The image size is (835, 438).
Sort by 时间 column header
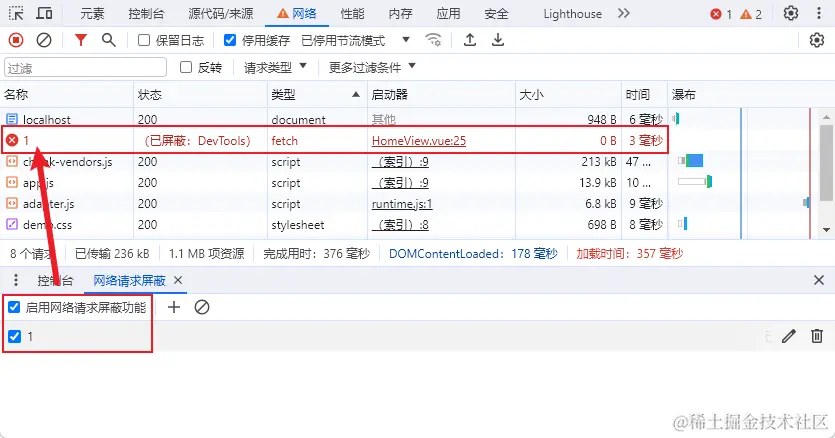click(x=644, y=95)
